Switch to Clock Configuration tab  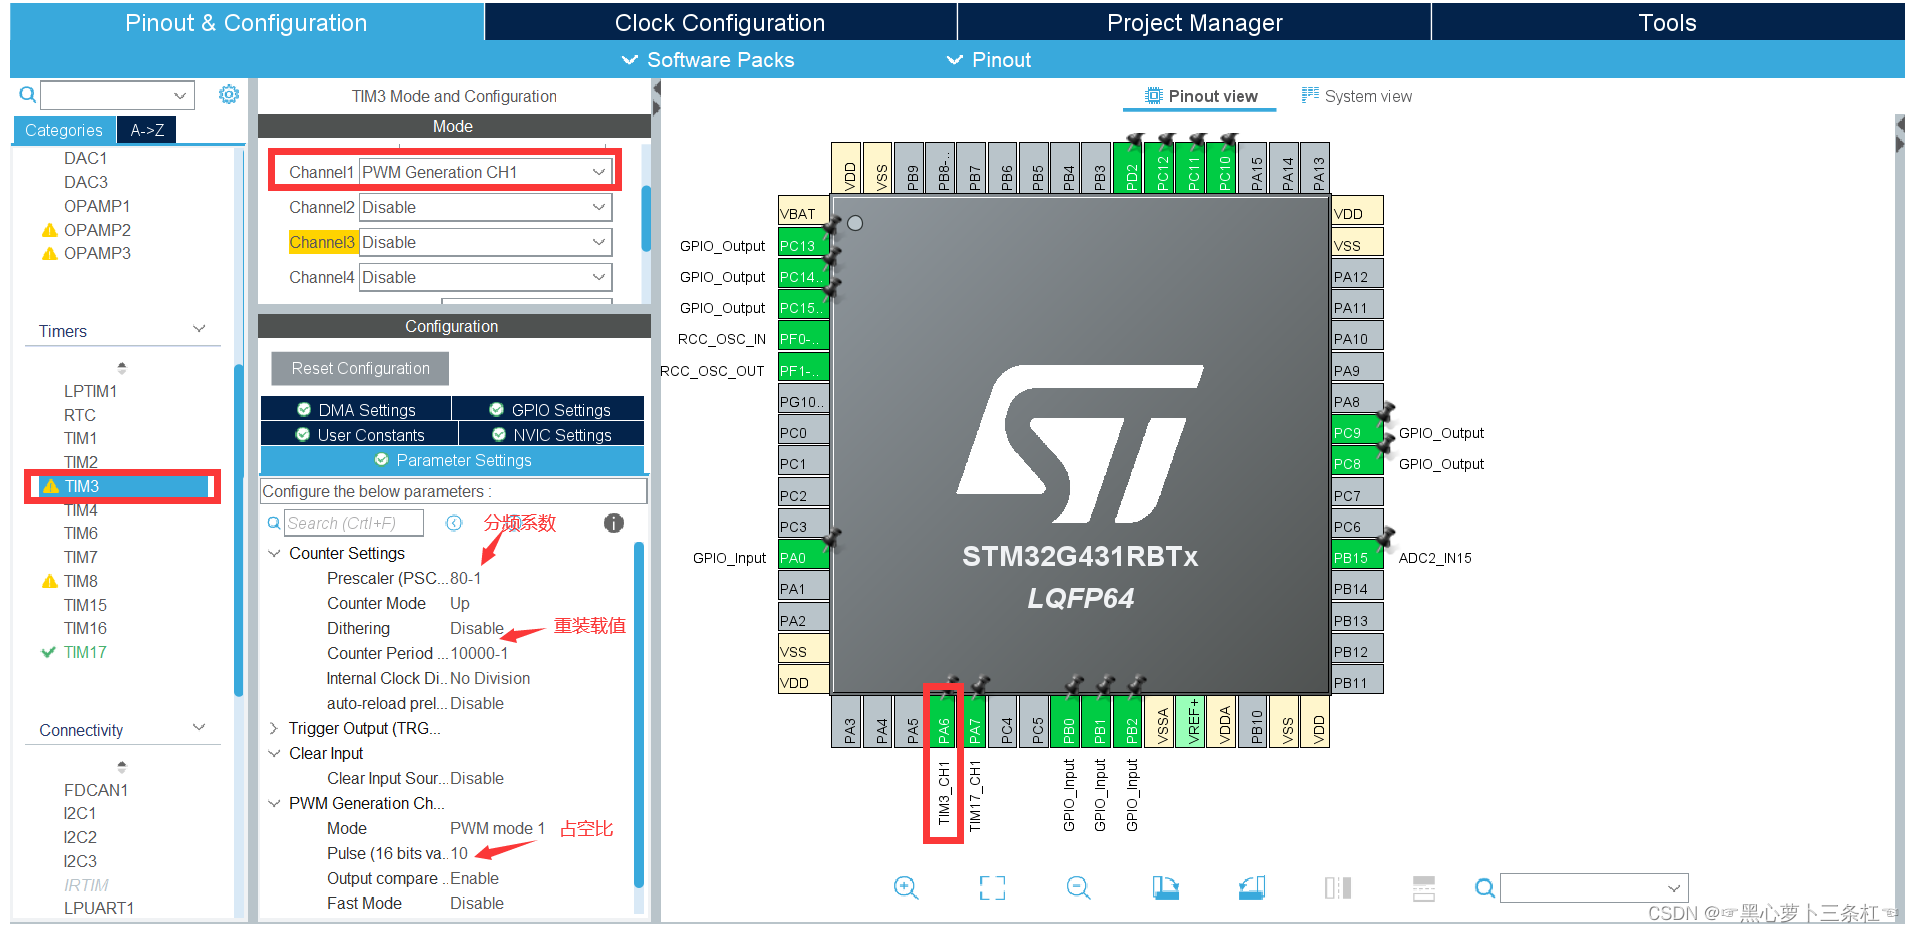[720, 22]
